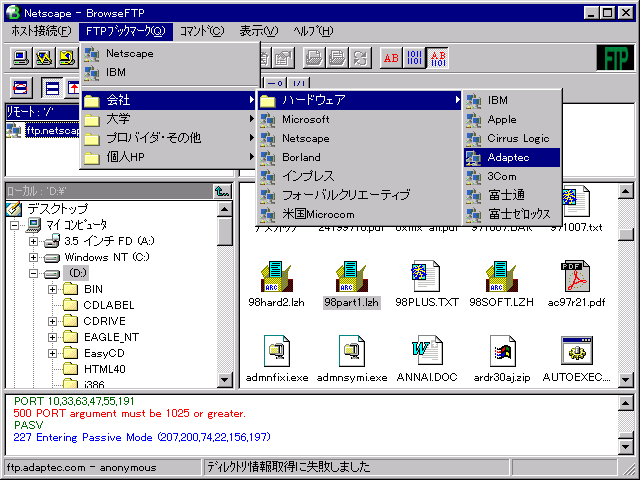Select the ardr30aj.zip file icon
Screen dimensions: 640x480
(x=502, y=358)
